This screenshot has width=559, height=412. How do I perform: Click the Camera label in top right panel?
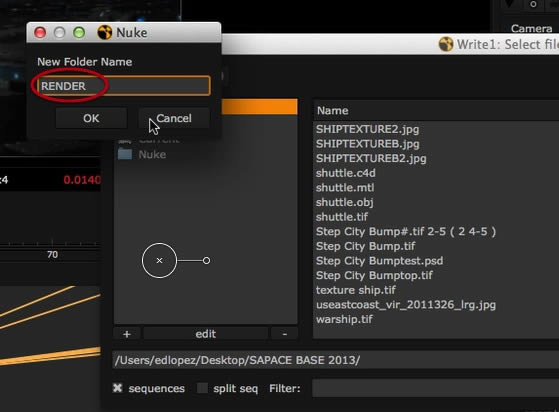pos(531,28)
